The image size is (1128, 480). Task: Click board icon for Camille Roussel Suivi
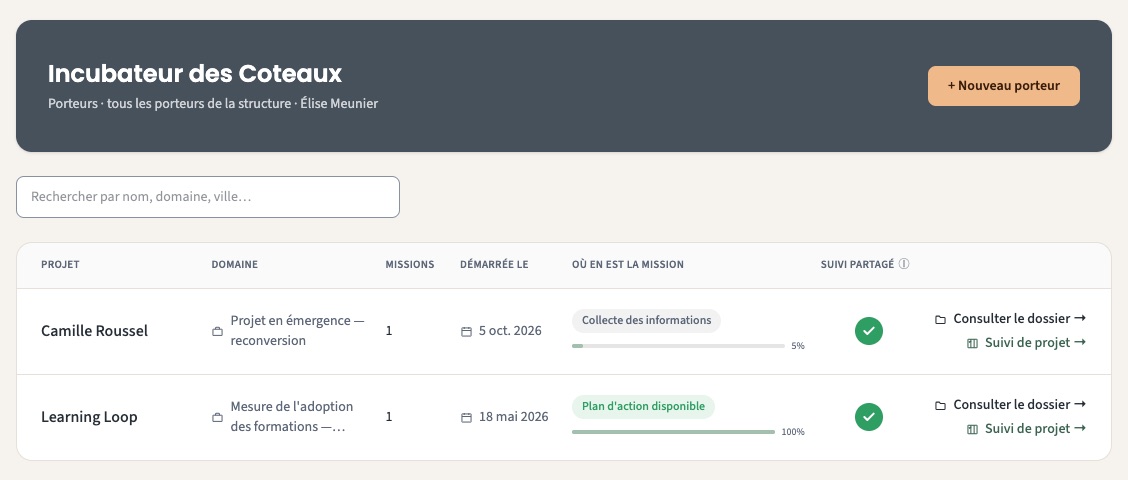[973, 344]
